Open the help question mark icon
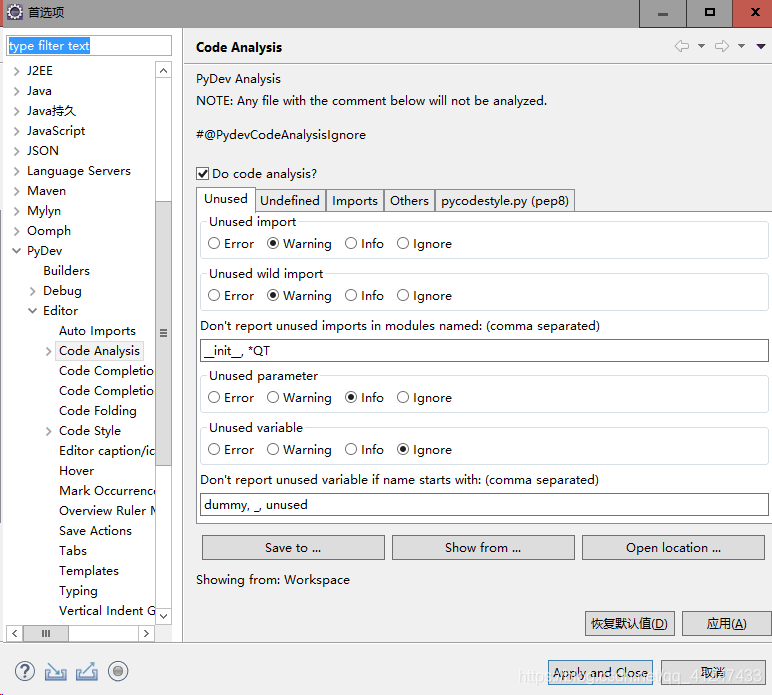Screen dimensions: 772x695 (25, 671)
